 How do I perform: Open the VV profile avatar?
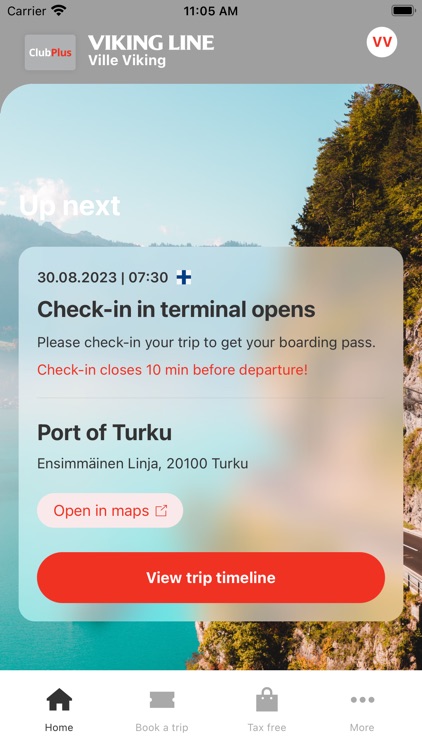382,42
